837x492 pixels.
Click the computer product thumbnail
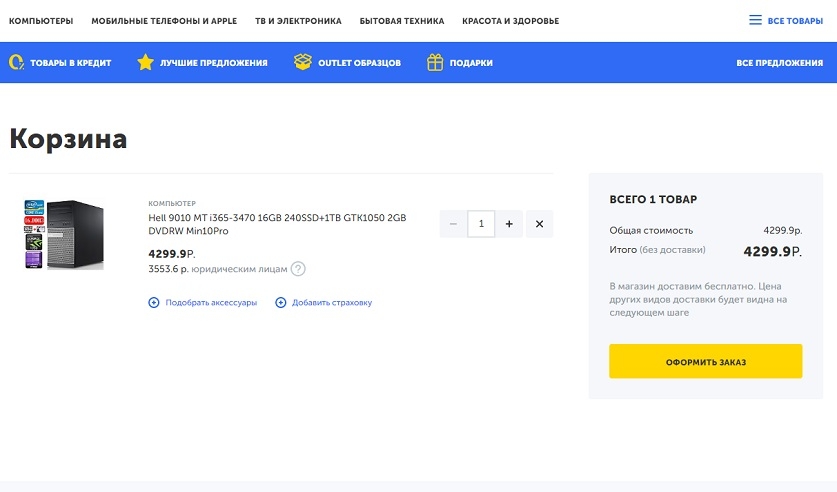[62, 233]
